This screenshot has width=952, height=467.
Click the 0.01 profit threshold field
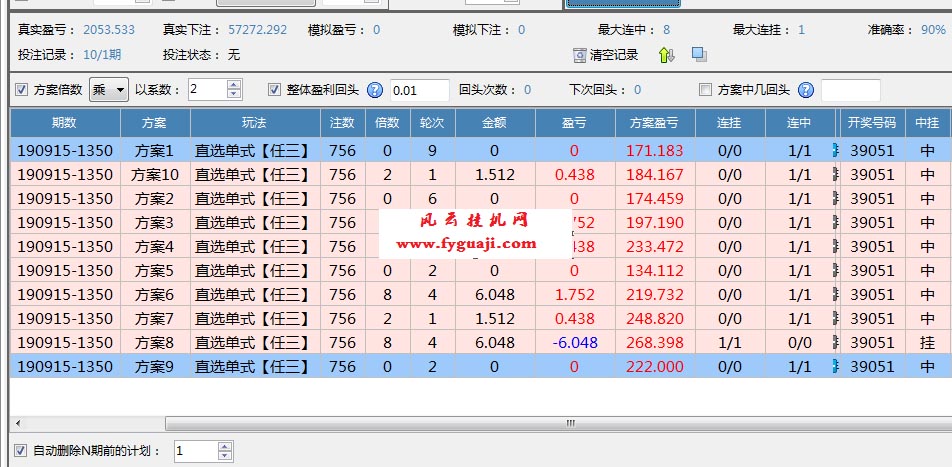[x=420, y=90]
